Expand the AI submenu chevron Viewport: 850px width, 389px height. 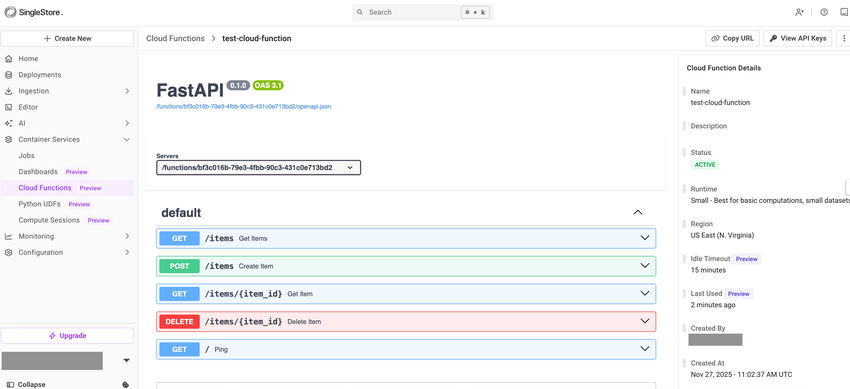click(127, 124)
